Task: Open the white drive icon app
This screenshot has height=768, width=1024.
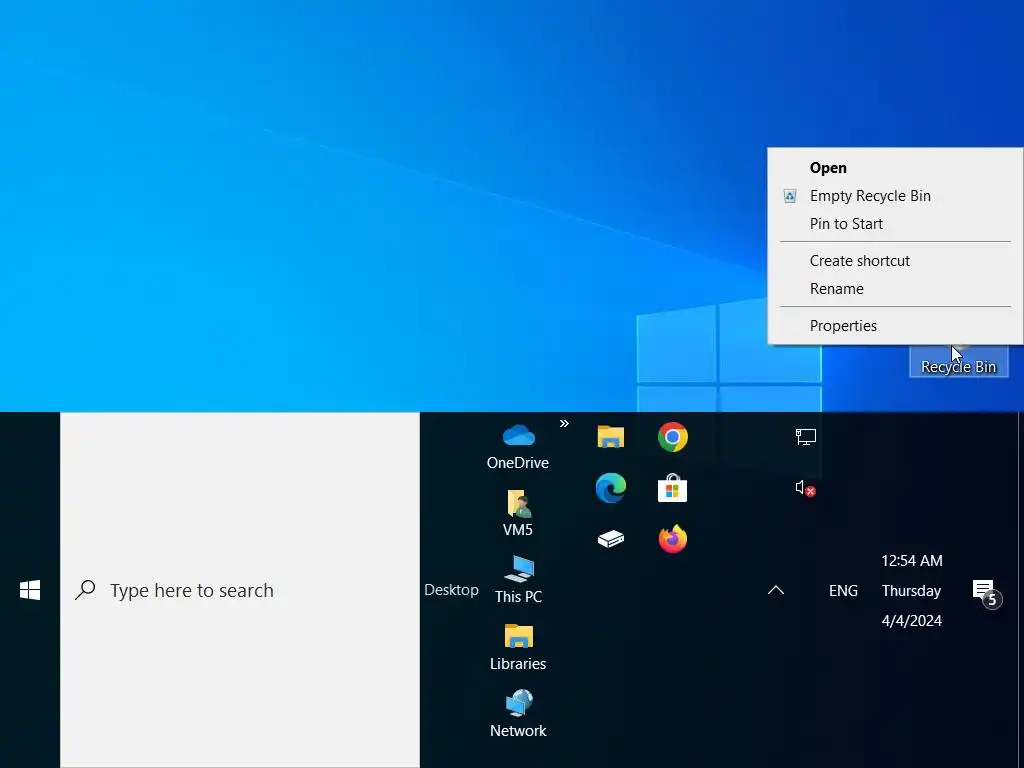Action: pyautogui.click(x=611, y=539)
